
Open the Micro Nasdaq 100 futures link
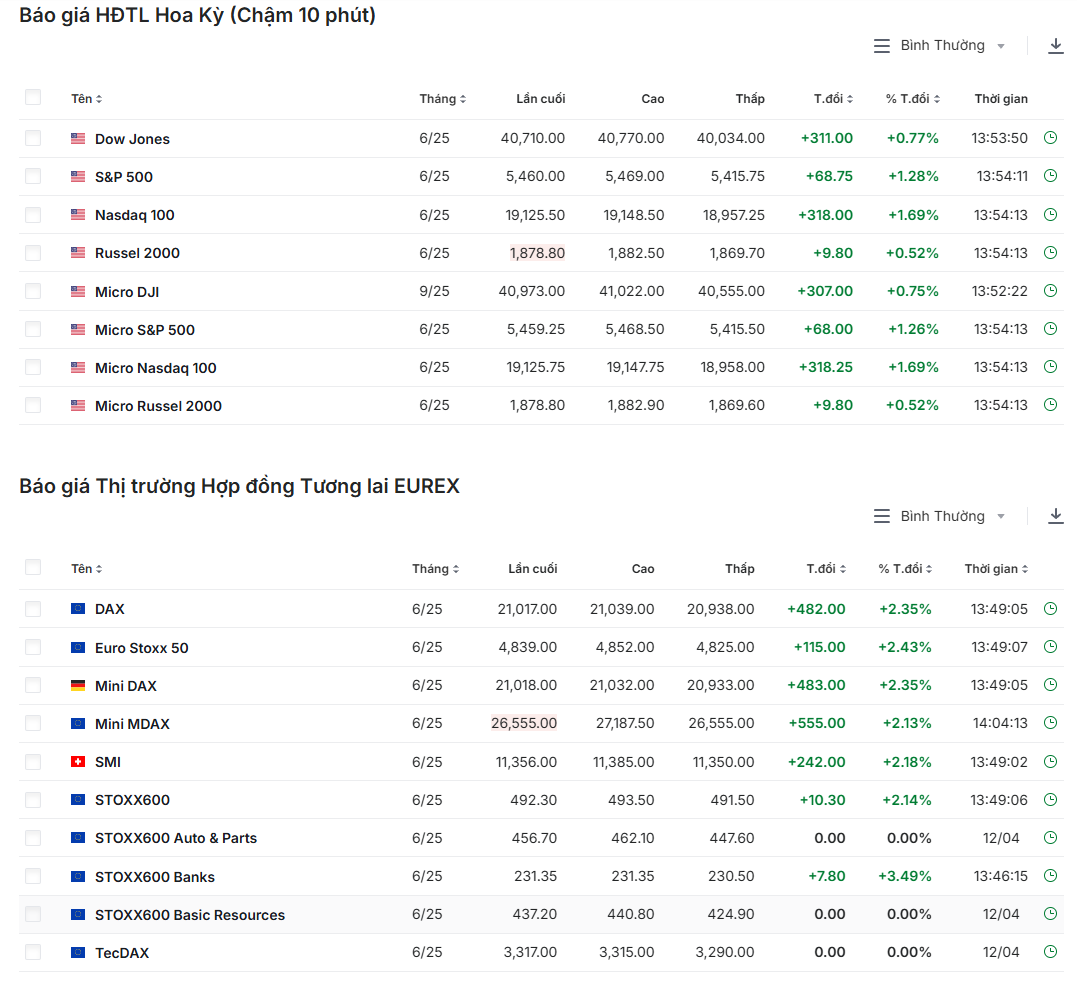pyautogui.click(x=155, y=368)
